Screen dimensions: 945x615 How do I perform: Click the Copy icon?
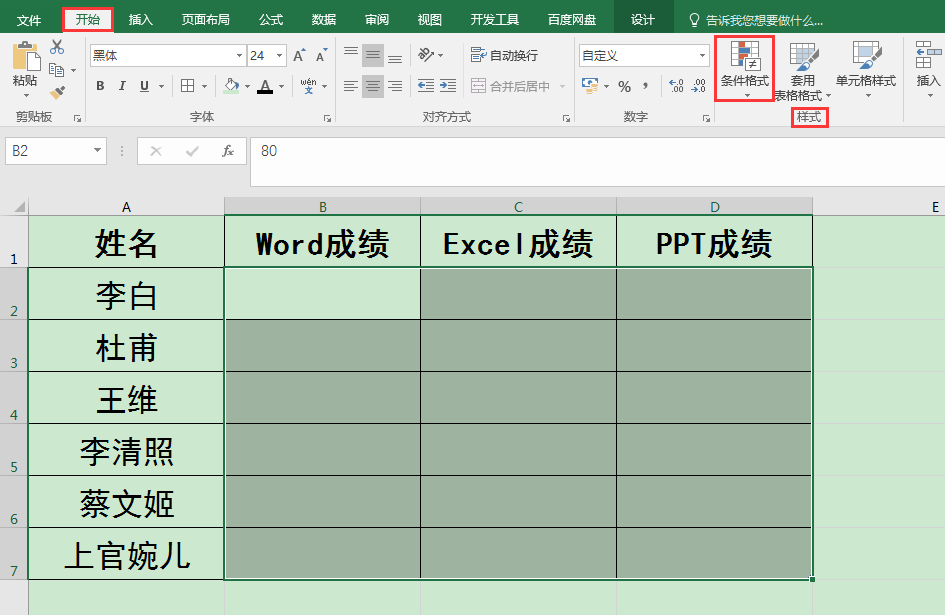pyautogui.click(x=56, y=70)
